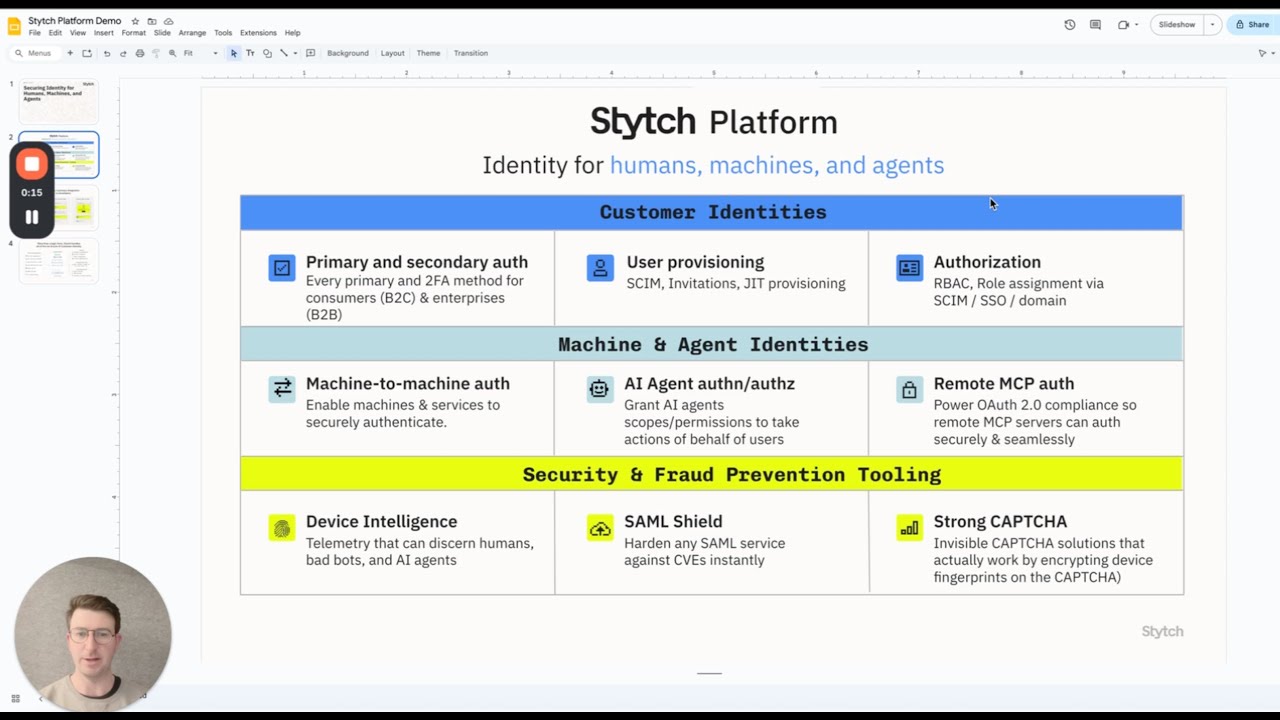1280x720 pixels.
Task: Click the Slideshow button
Action: tap(1177, 25)
